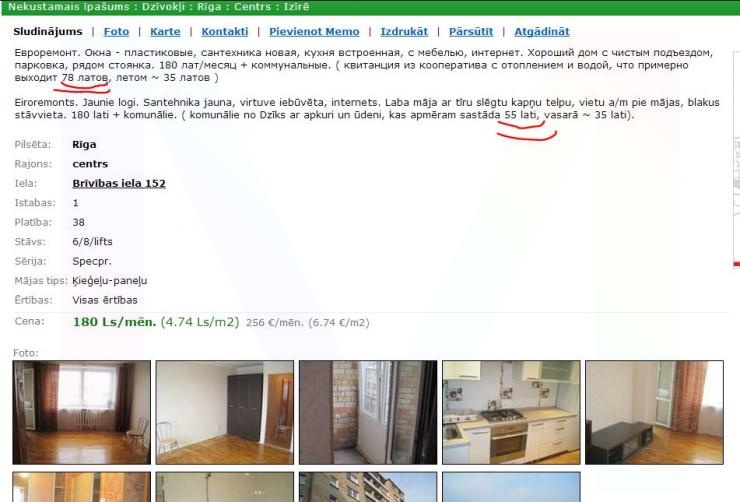This screenshot has width=740, height=502.
Task: Open first thumbnail in second photo row
Action: (82, 487)
